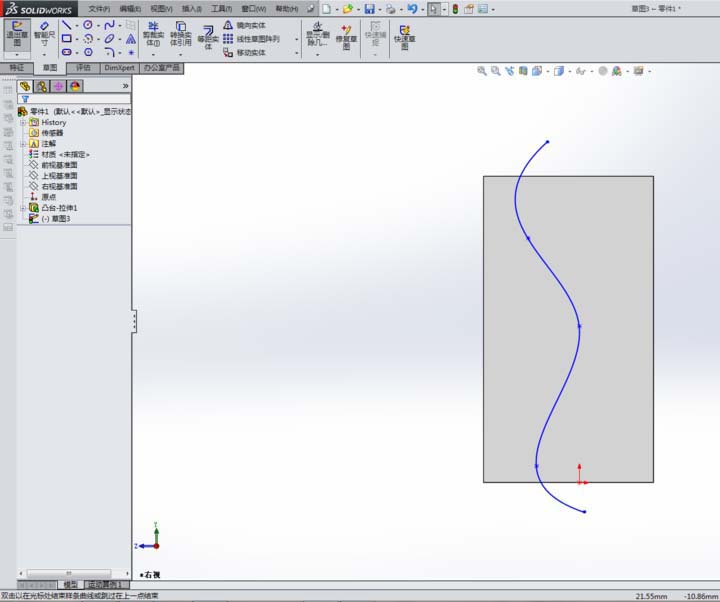Switch to the 特征 (Features) tab
The width and height of the screenshot is (720, 602).
17,68
